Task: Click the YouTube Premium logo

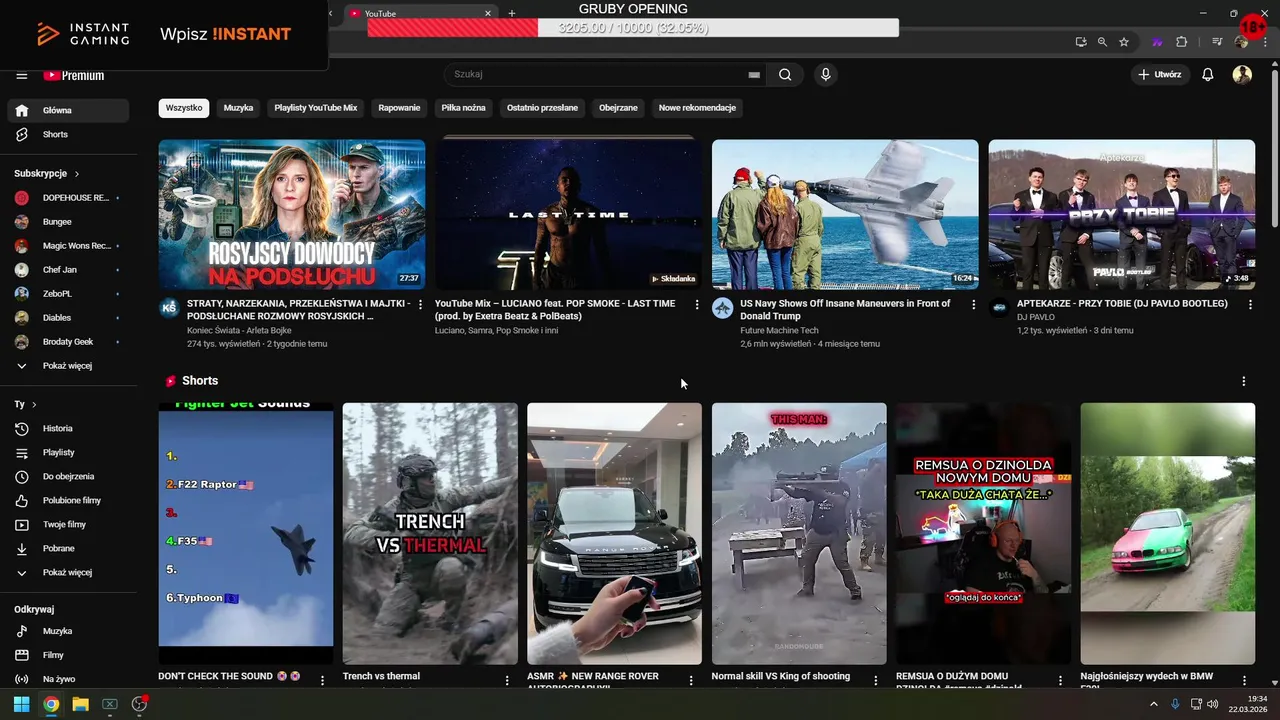Action: point(73,75)
